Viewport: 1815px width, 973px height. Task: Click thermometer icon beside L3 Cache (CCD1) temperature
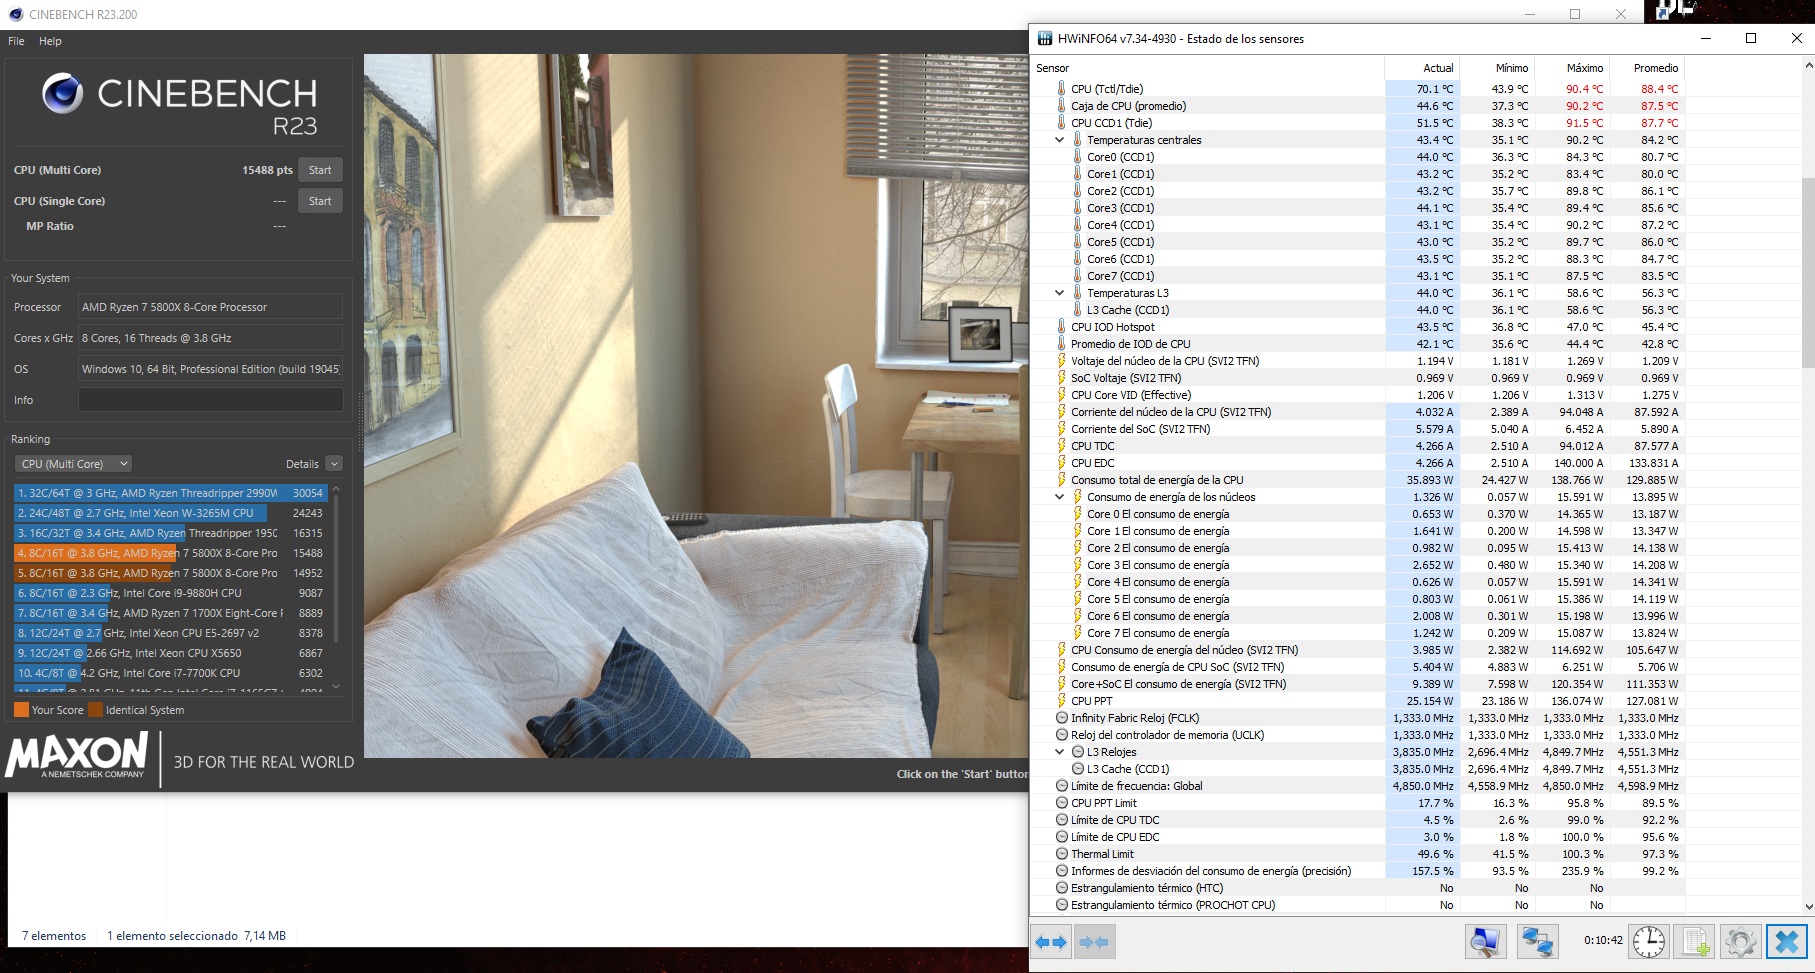pyautogui.click(x=1077, y=310)
